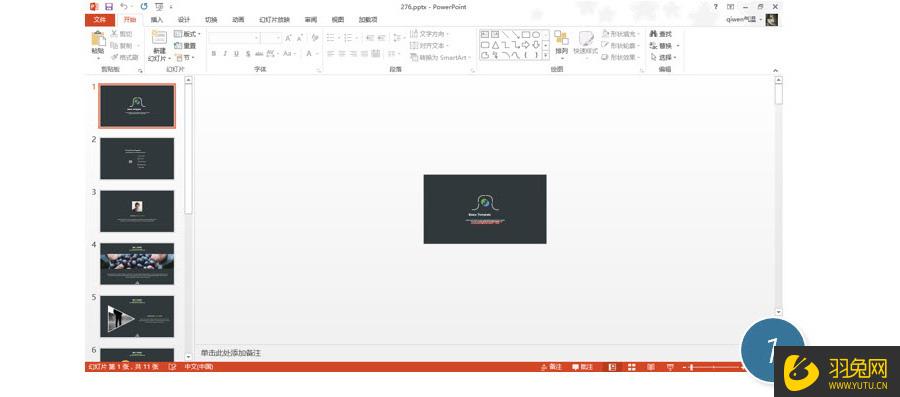900x397 pixels.
Task: Click the Redo/Repeat icon
Action: [143, 7]
